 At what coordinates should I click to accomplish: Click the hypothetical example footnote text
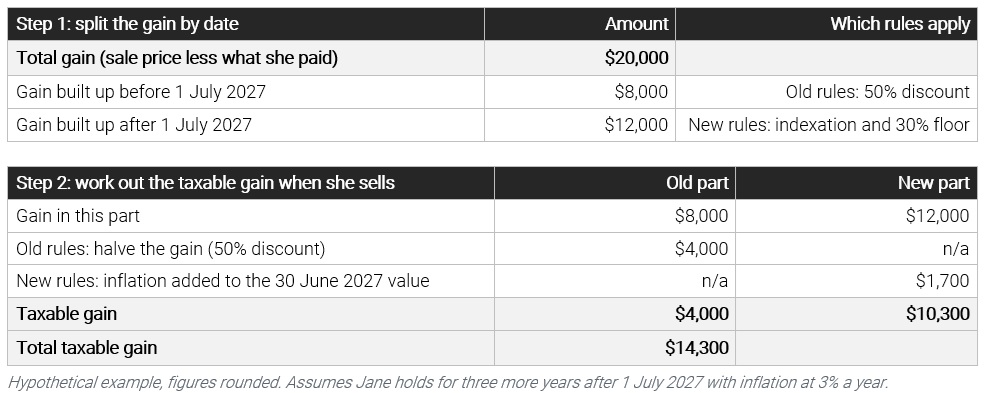[447, 382]
